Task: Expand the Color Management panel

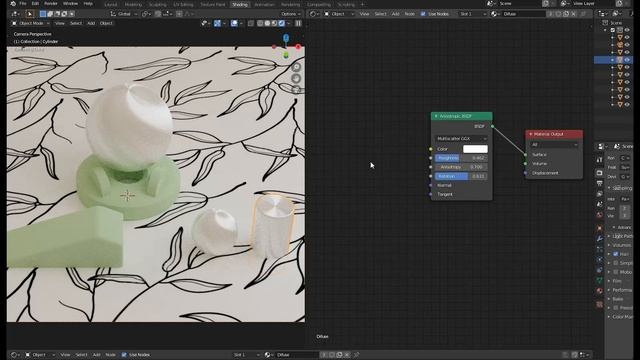Action: (x=620, y=317)
